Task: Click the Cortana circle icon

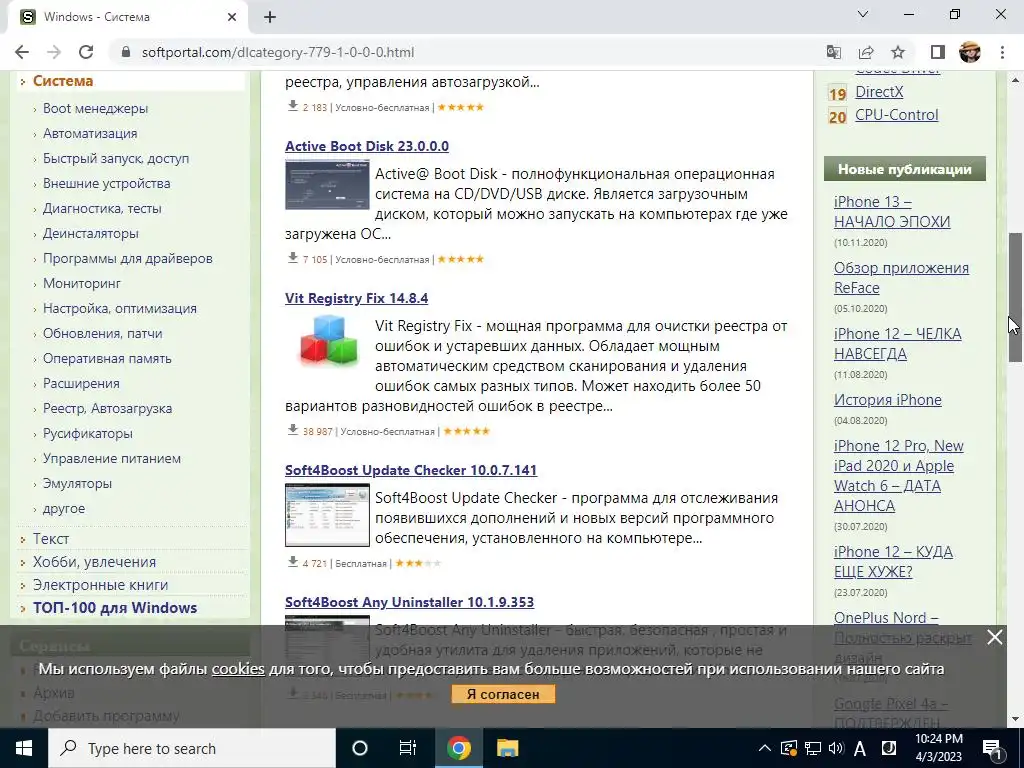Action: pyautogui.click(x=359, y=748)
